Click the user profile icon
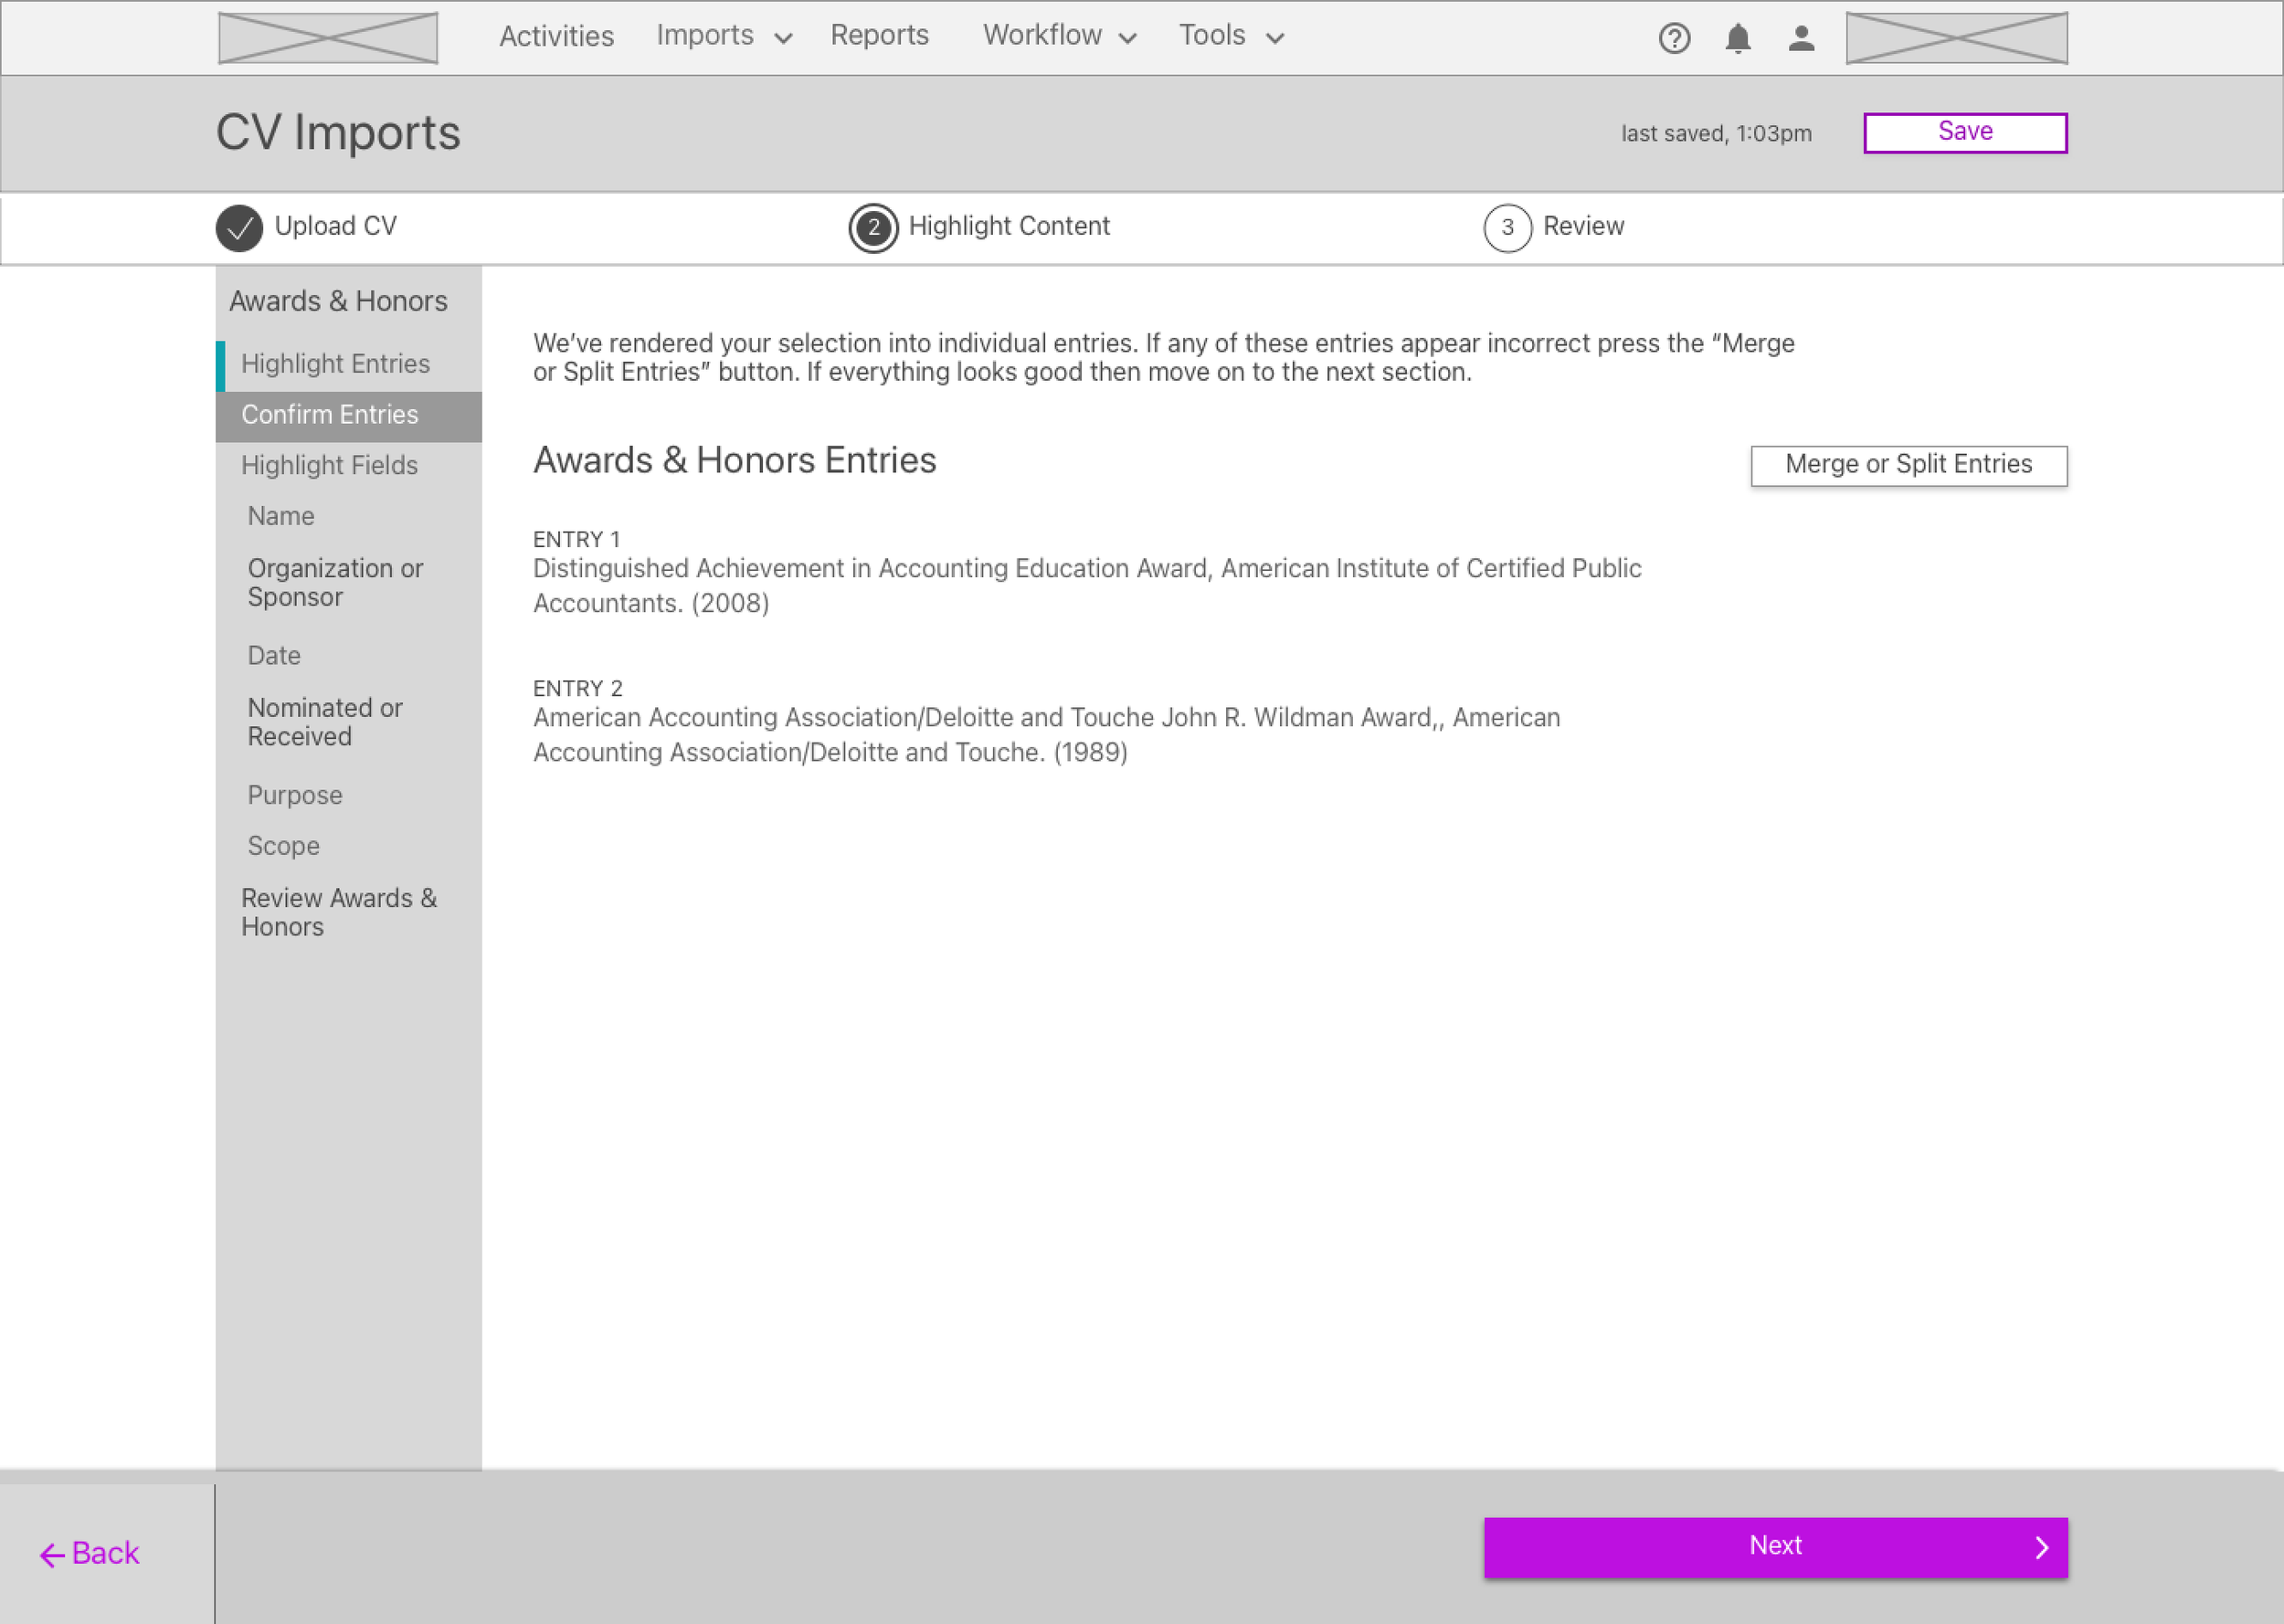 [1801, 38]
